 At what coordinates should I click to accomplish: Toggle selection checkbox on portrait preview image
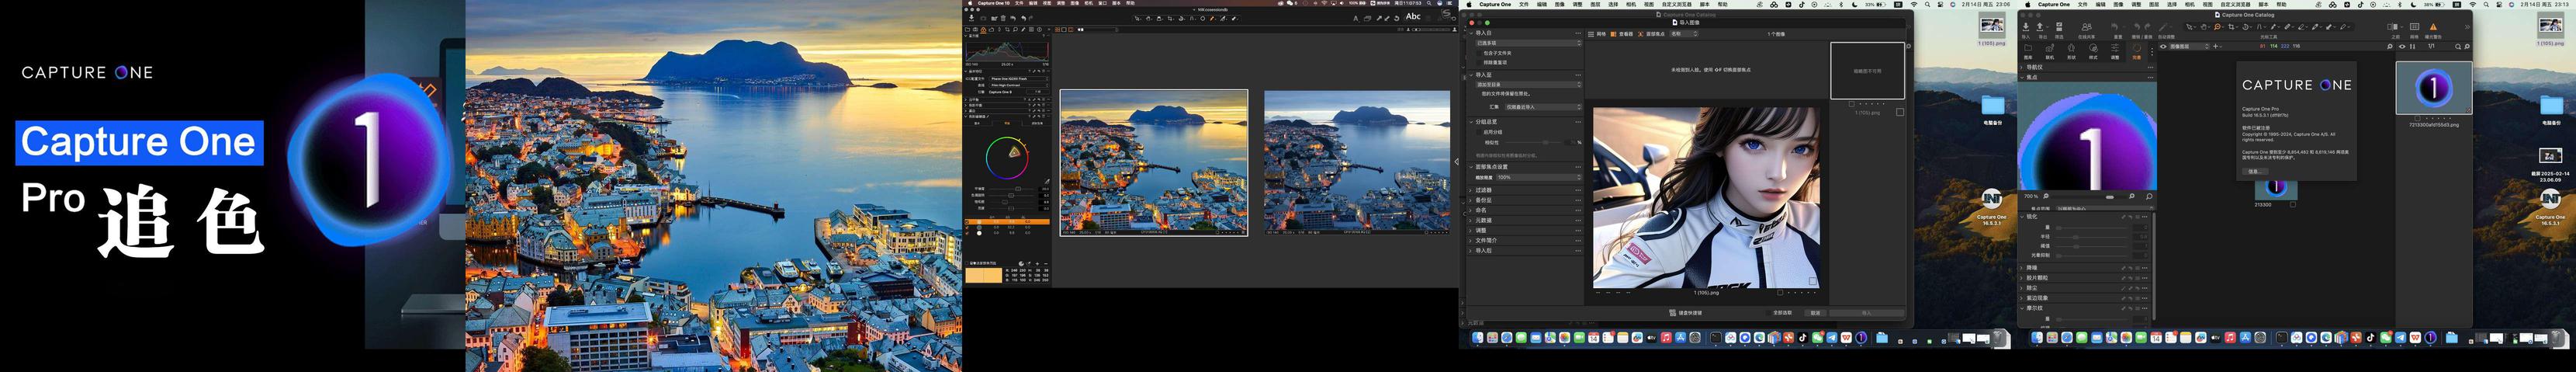click(1812, 281)
